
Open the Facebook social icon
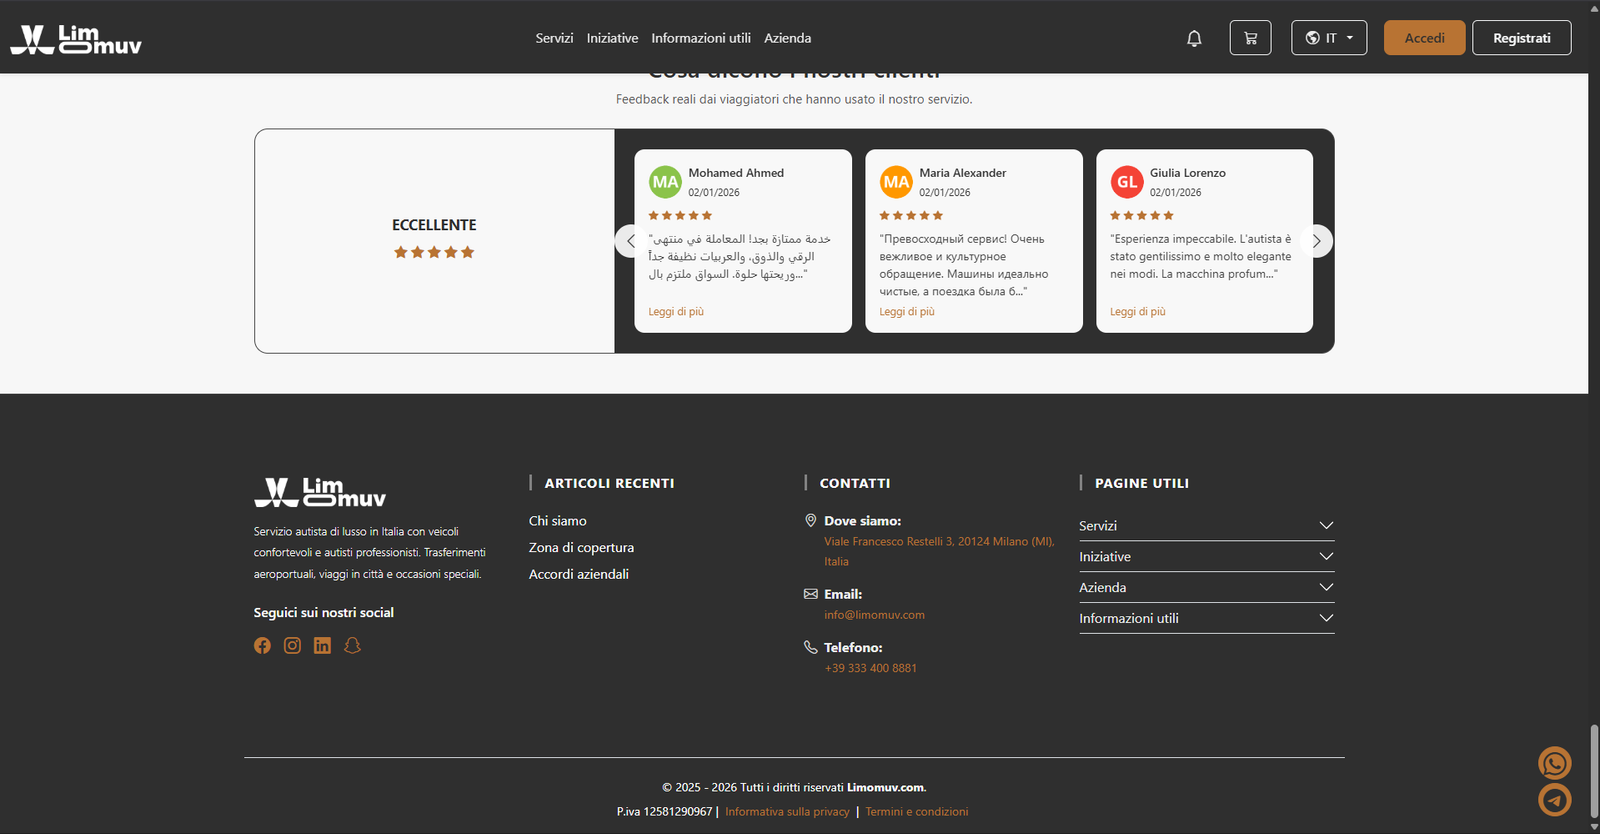[x=262, y=646]
